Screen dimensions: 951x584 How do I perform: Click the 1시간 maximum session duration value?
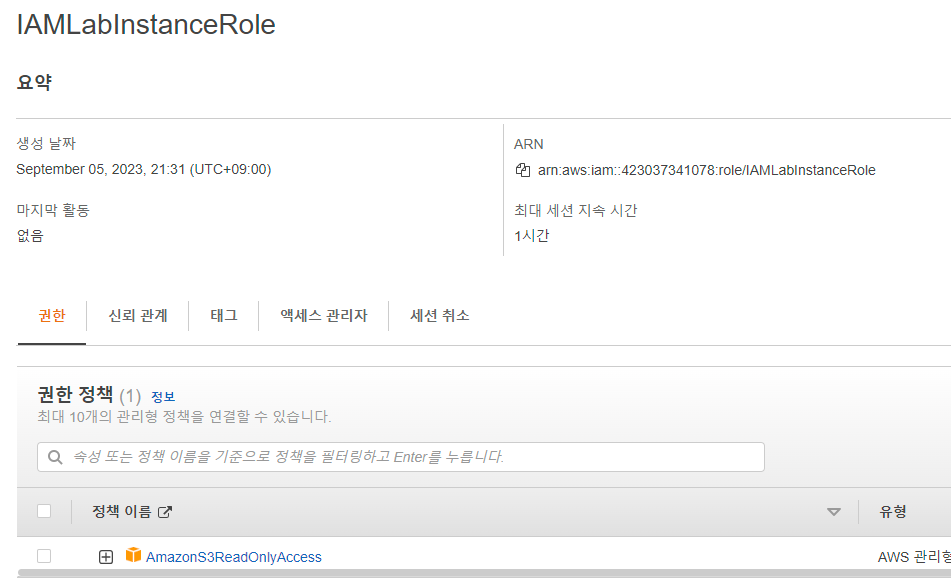531,235
